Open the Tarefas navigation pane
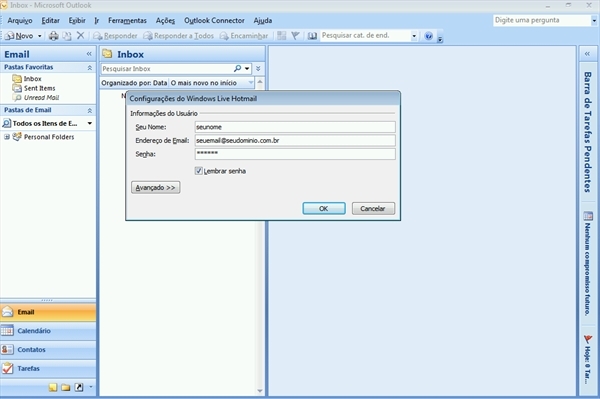Screen dimensions: 600x399 tap(48, 368)
